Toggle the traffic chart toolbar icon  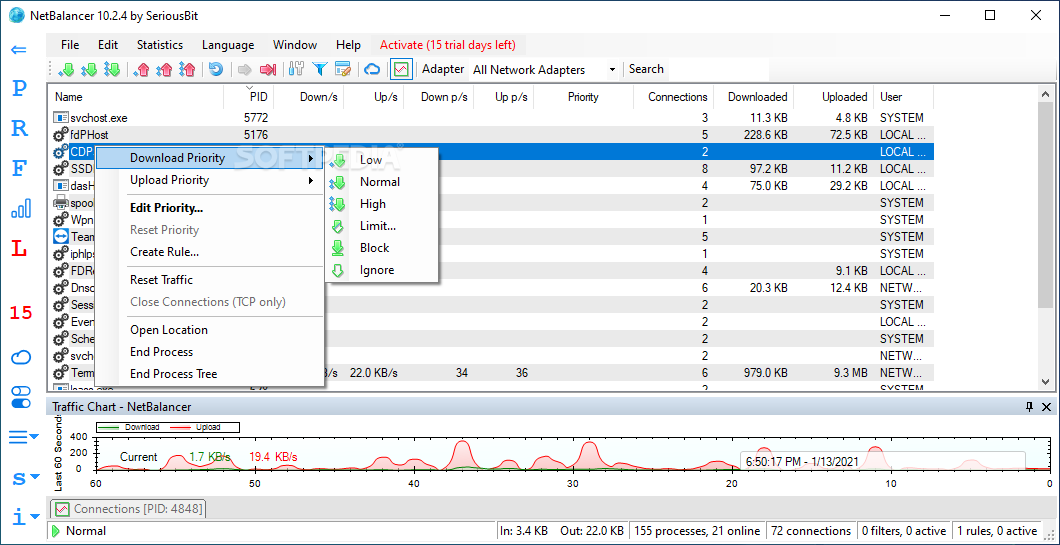pyautogui.click(x=401, y=69)
